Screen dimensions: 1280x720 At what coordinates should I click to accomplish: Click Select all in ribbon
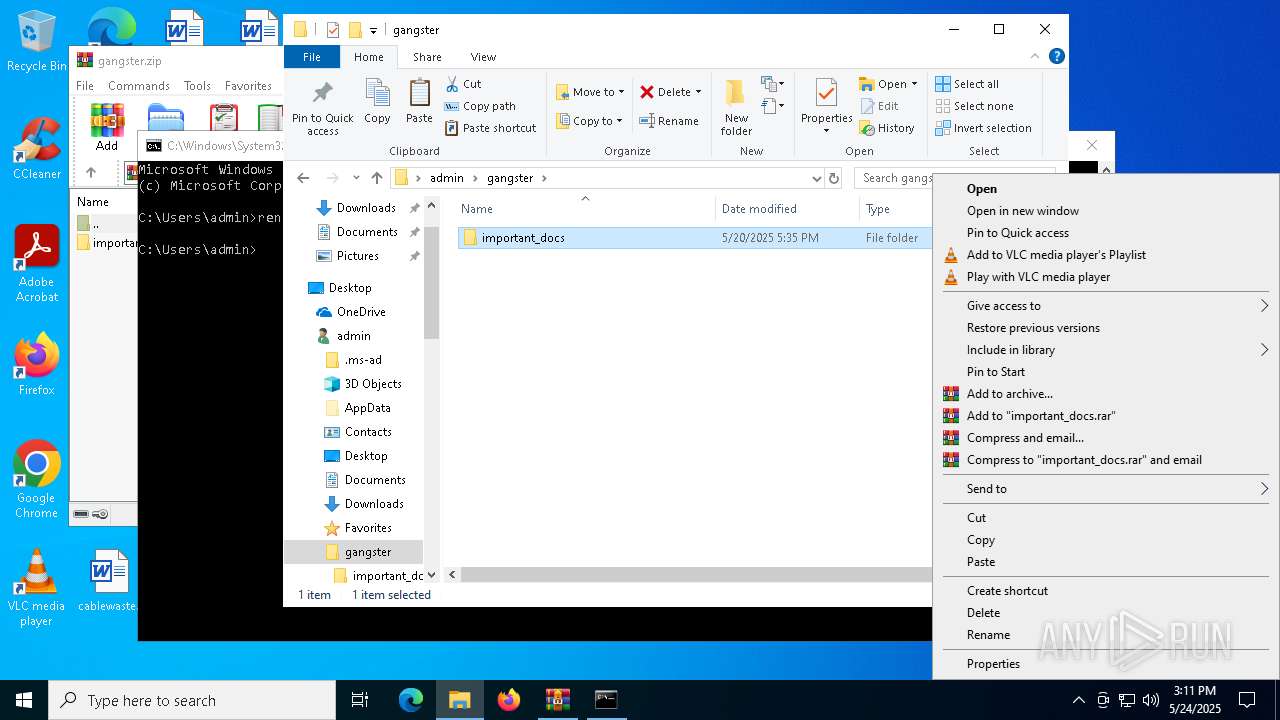[967, 84]
